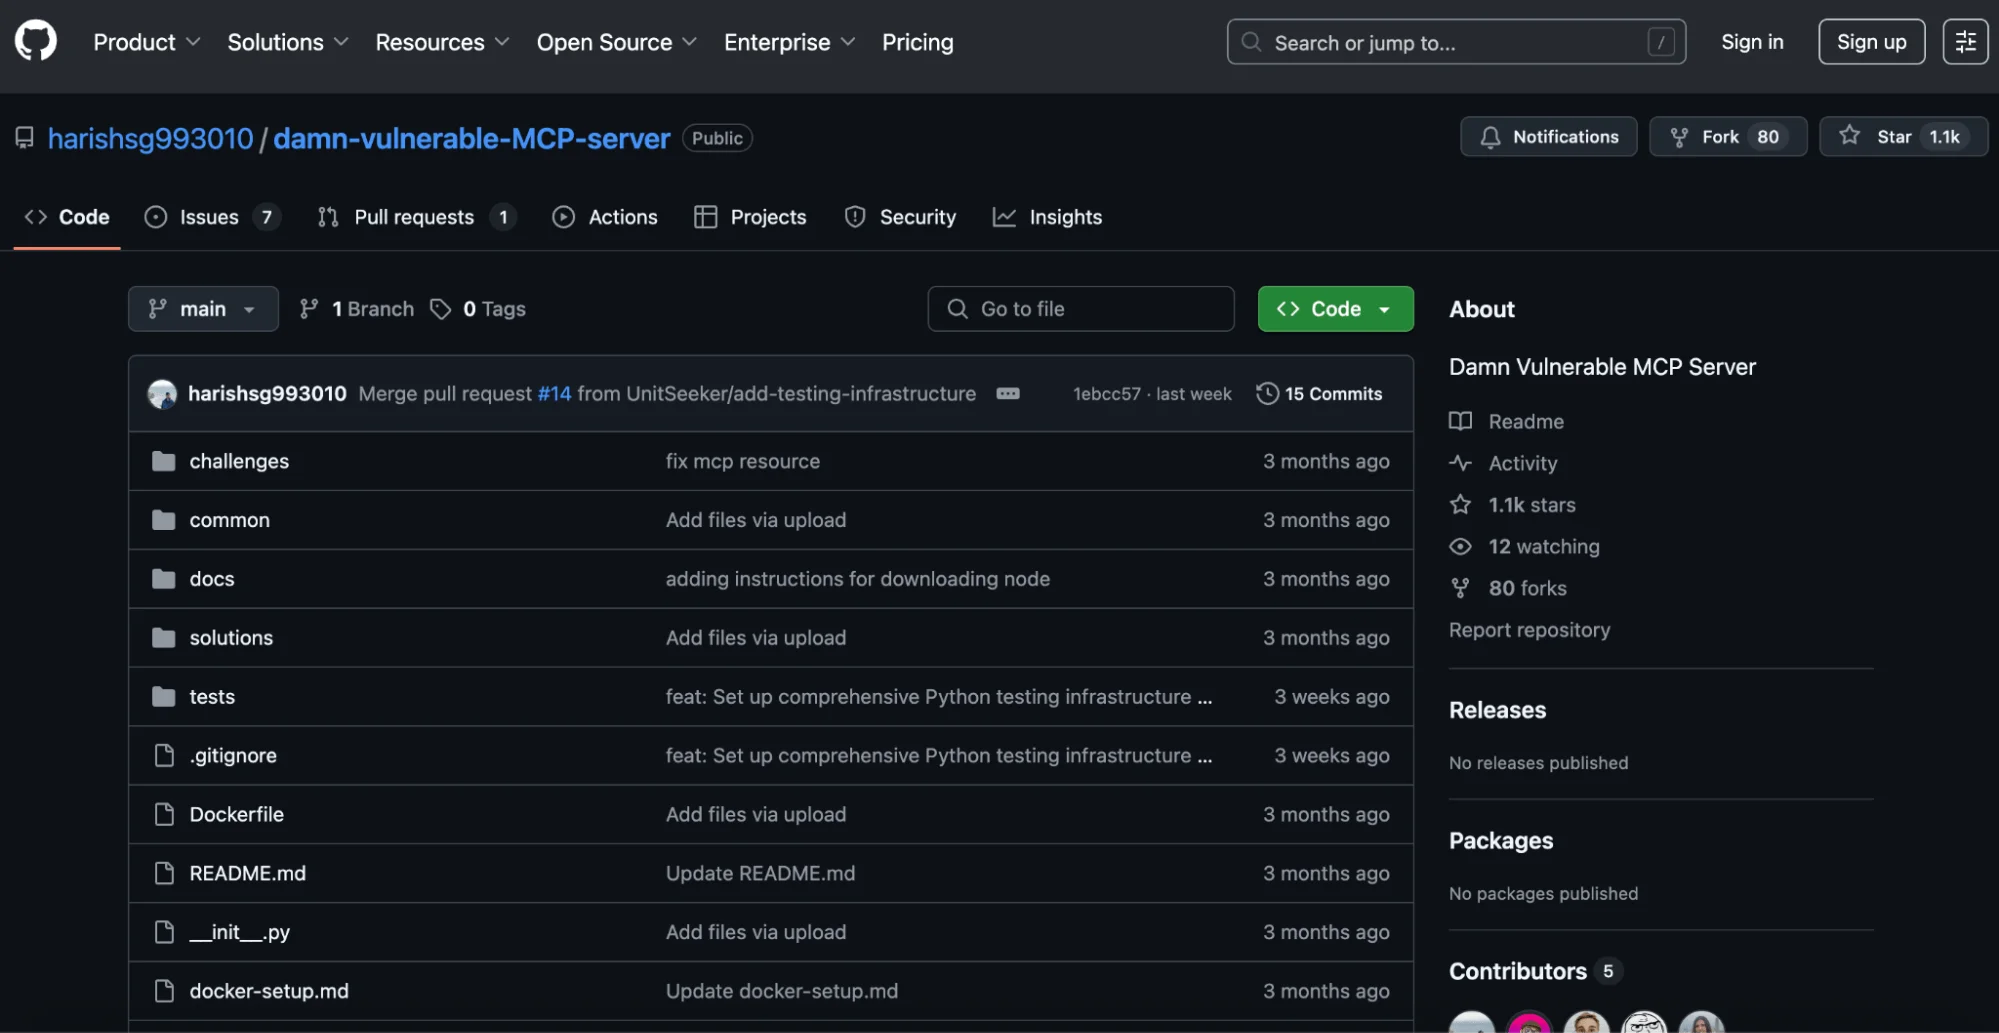The image size is (1999, 1033).
Task: Click the history clock icon beside 15 Commits
Action: (1267, 394)
